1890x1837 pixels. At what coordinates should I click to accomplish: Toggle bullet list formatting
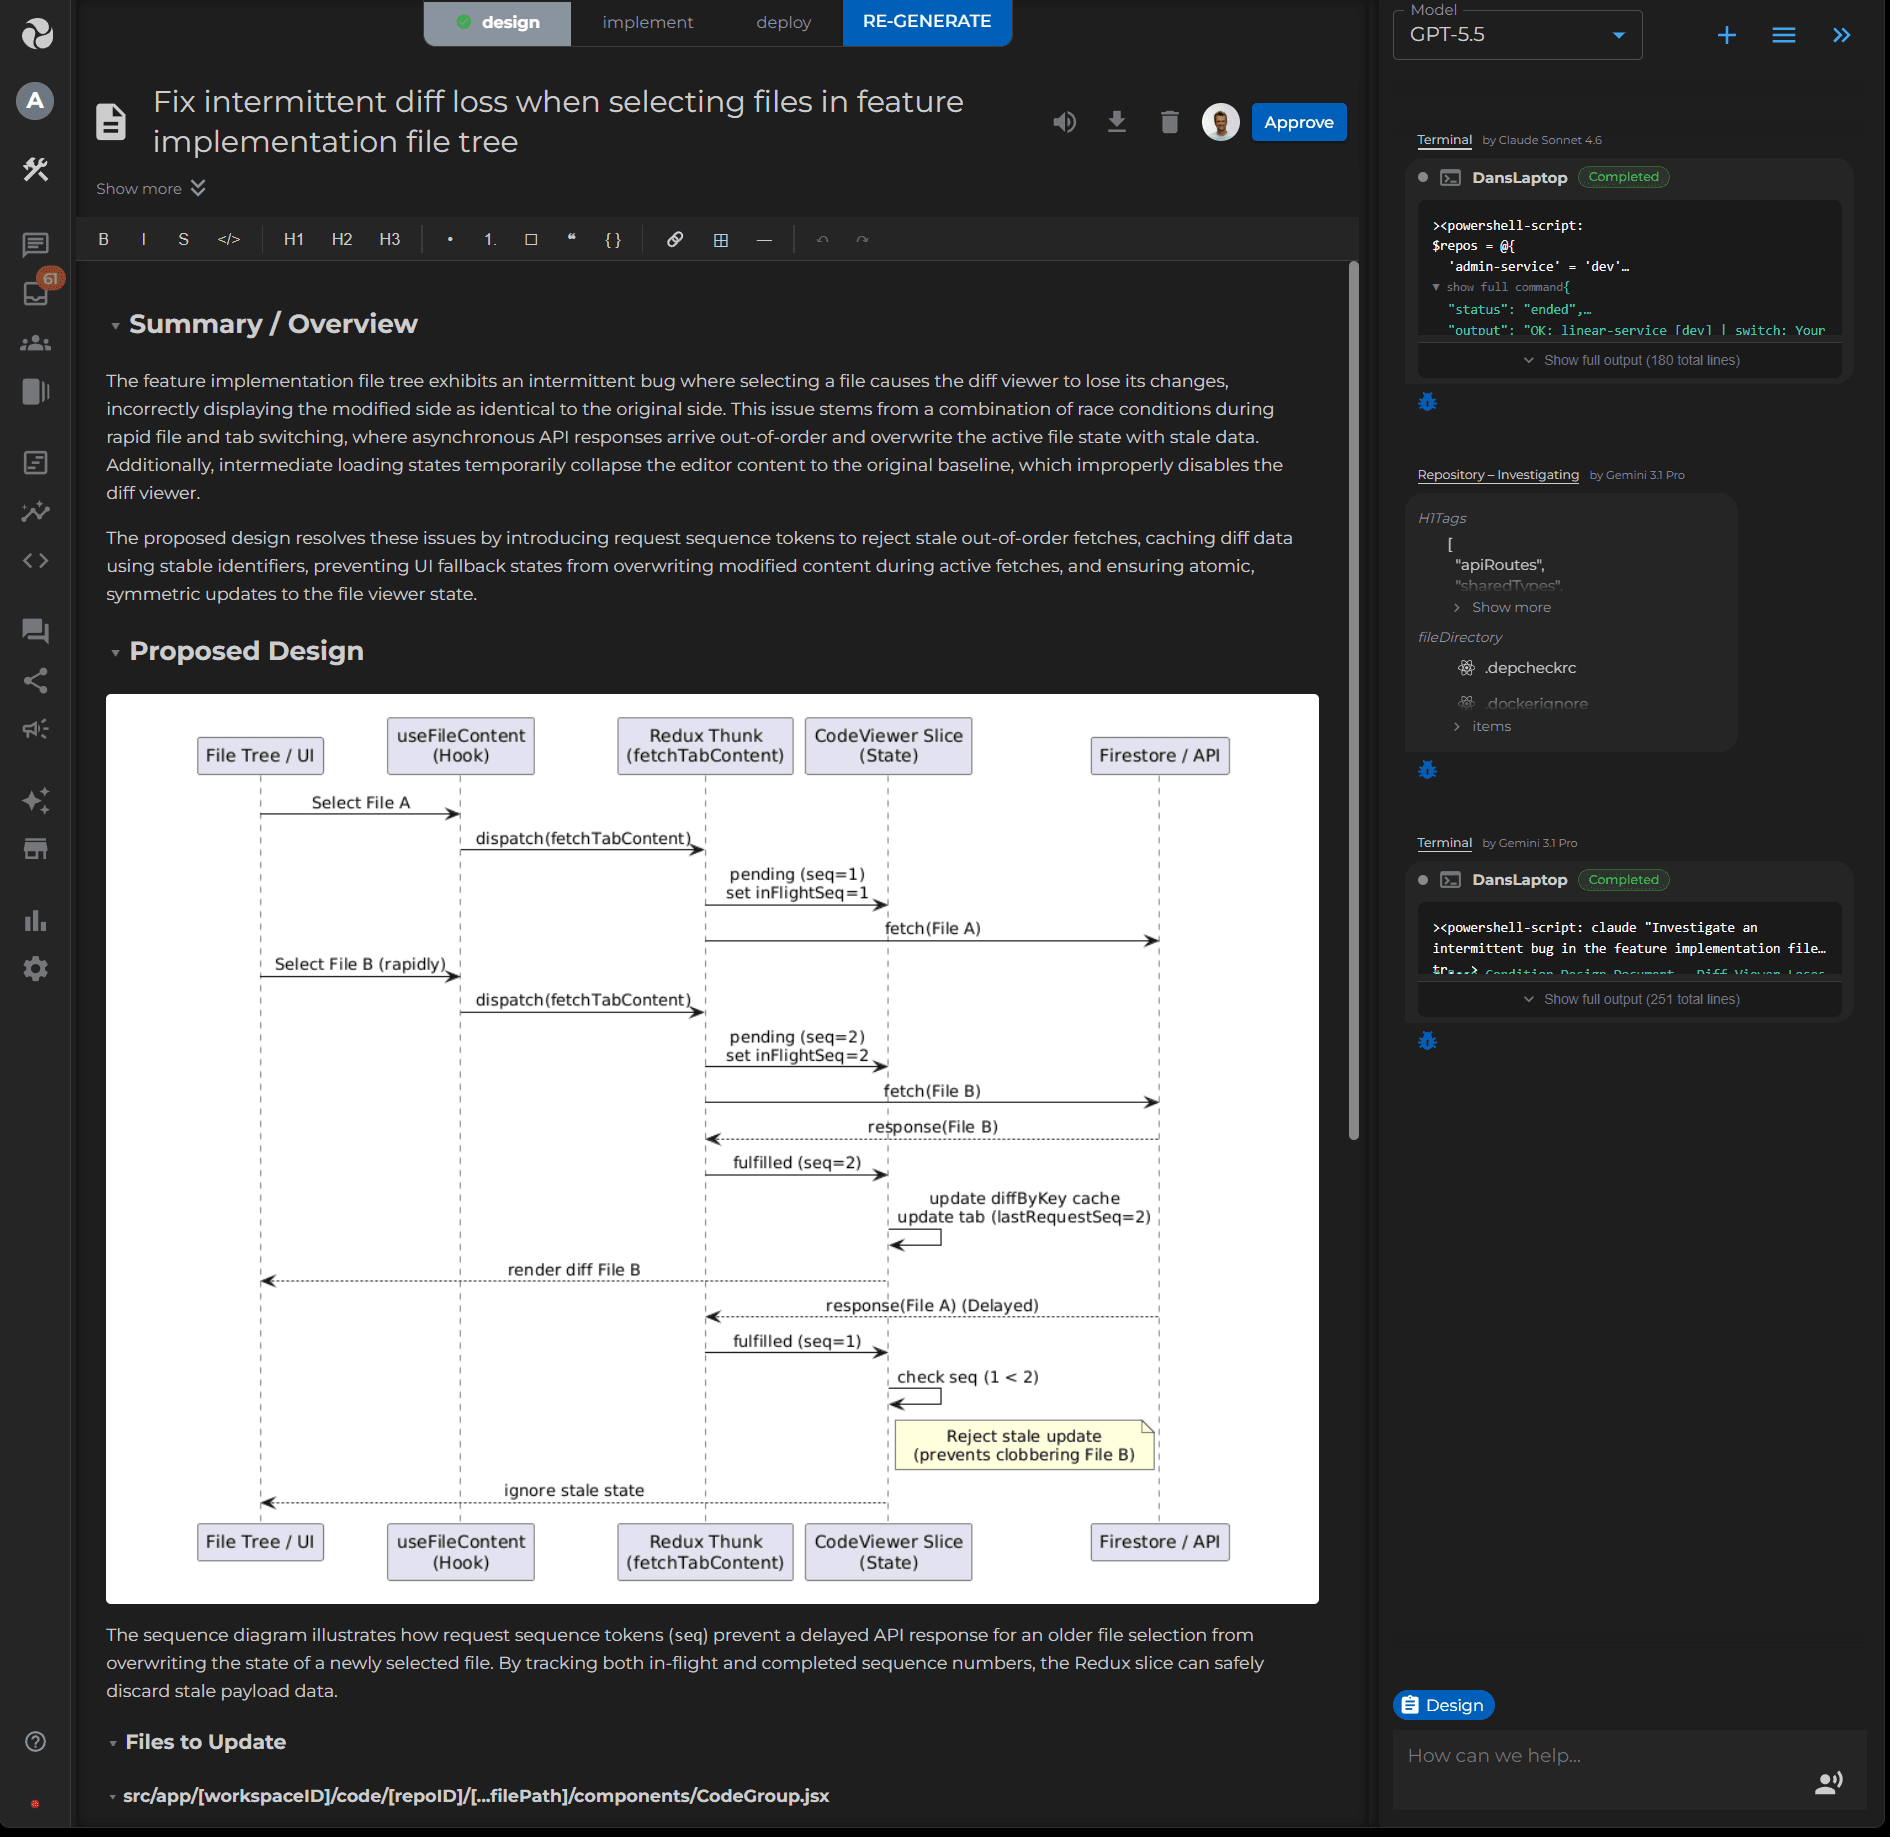(451, 239)
